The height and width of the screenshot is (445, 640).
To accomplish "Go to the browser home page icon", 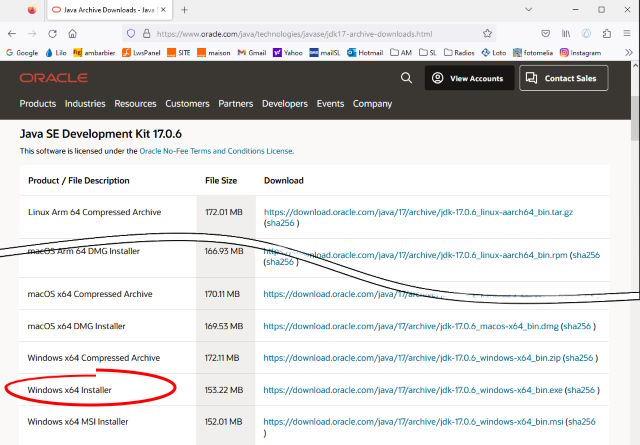I will (72, 33).
